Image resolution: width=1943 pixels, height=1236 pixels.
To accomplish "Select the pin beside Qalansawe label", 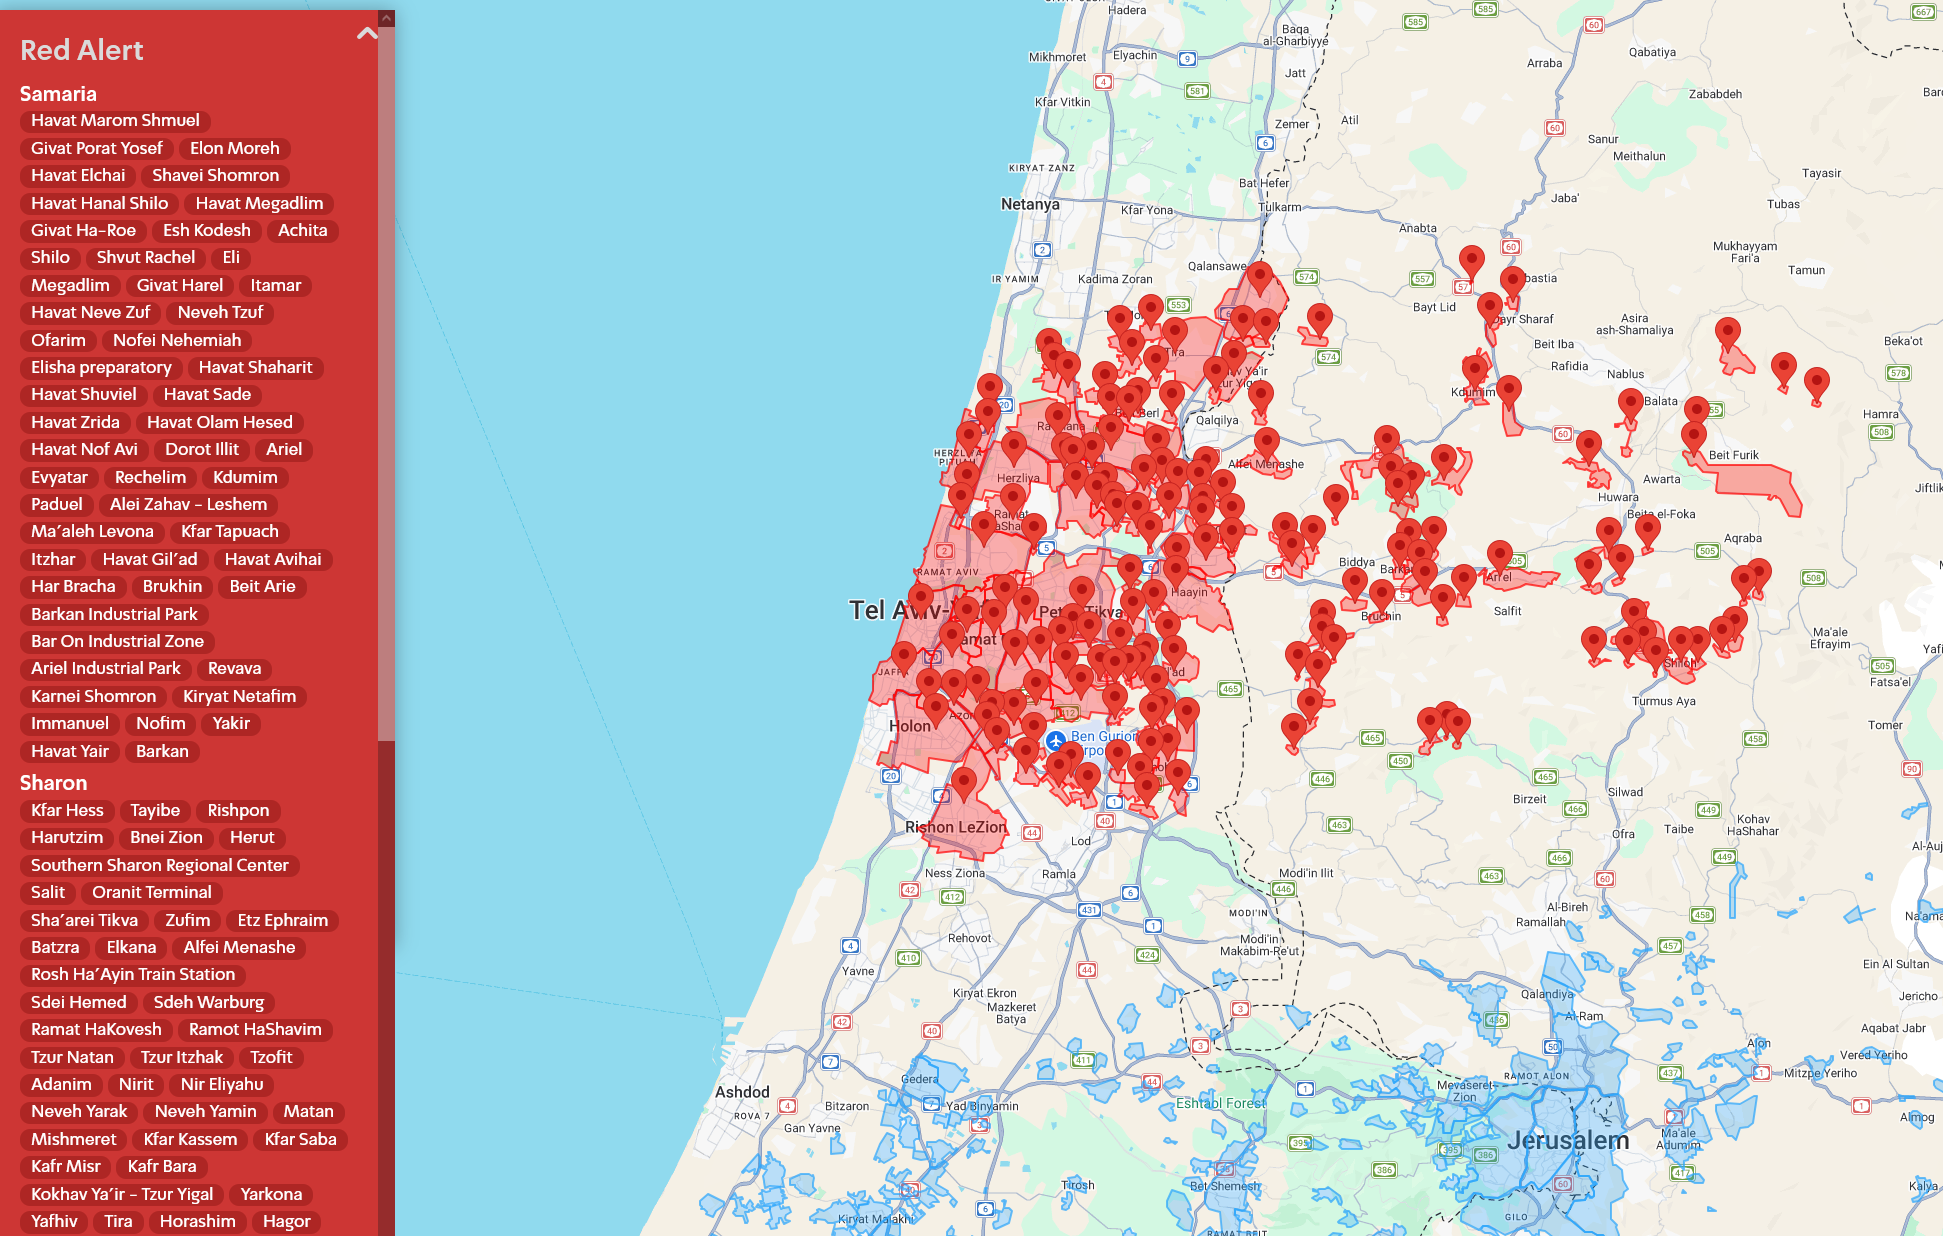I will [x=1259, y=275].
